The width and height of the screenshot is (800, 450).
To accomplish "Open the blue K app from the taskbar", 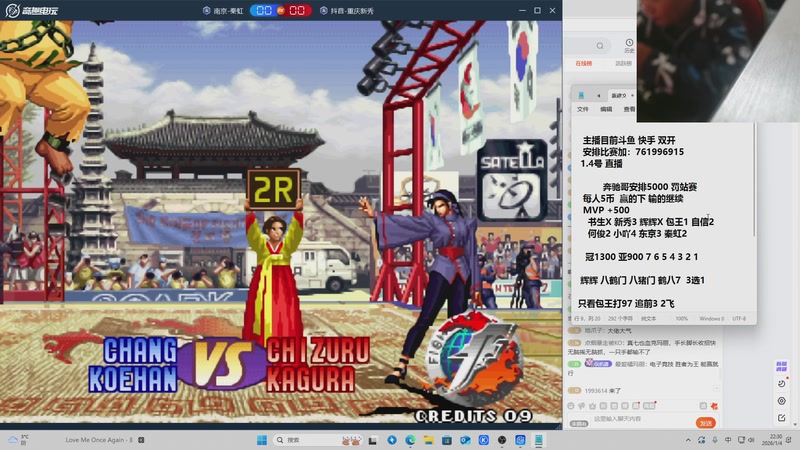I will coord(484,440).
